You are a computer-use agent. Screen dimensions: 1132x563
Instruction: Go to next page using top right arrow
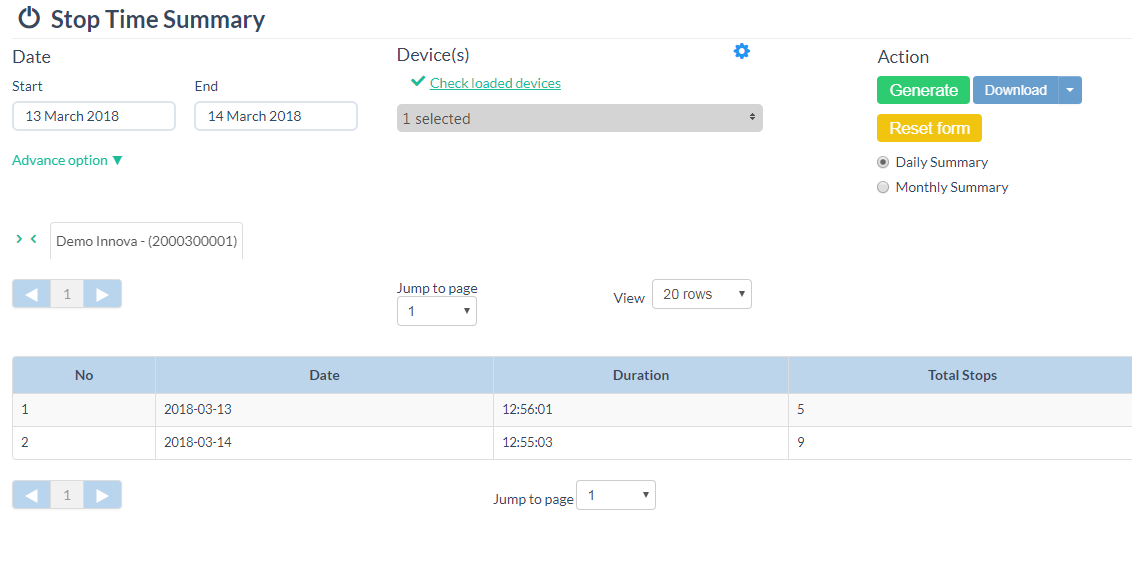click(102, 294)
